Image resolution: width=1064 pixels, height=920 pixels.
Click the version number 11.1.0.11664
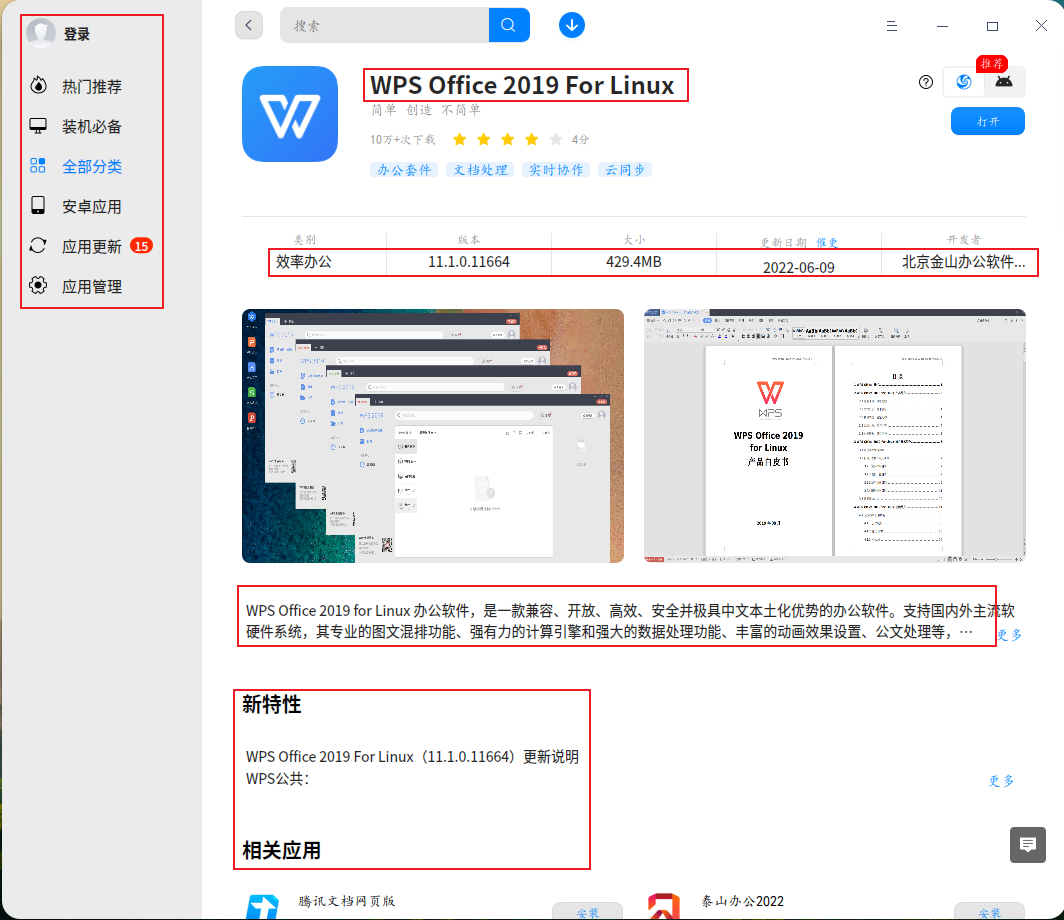coord(469,262)
